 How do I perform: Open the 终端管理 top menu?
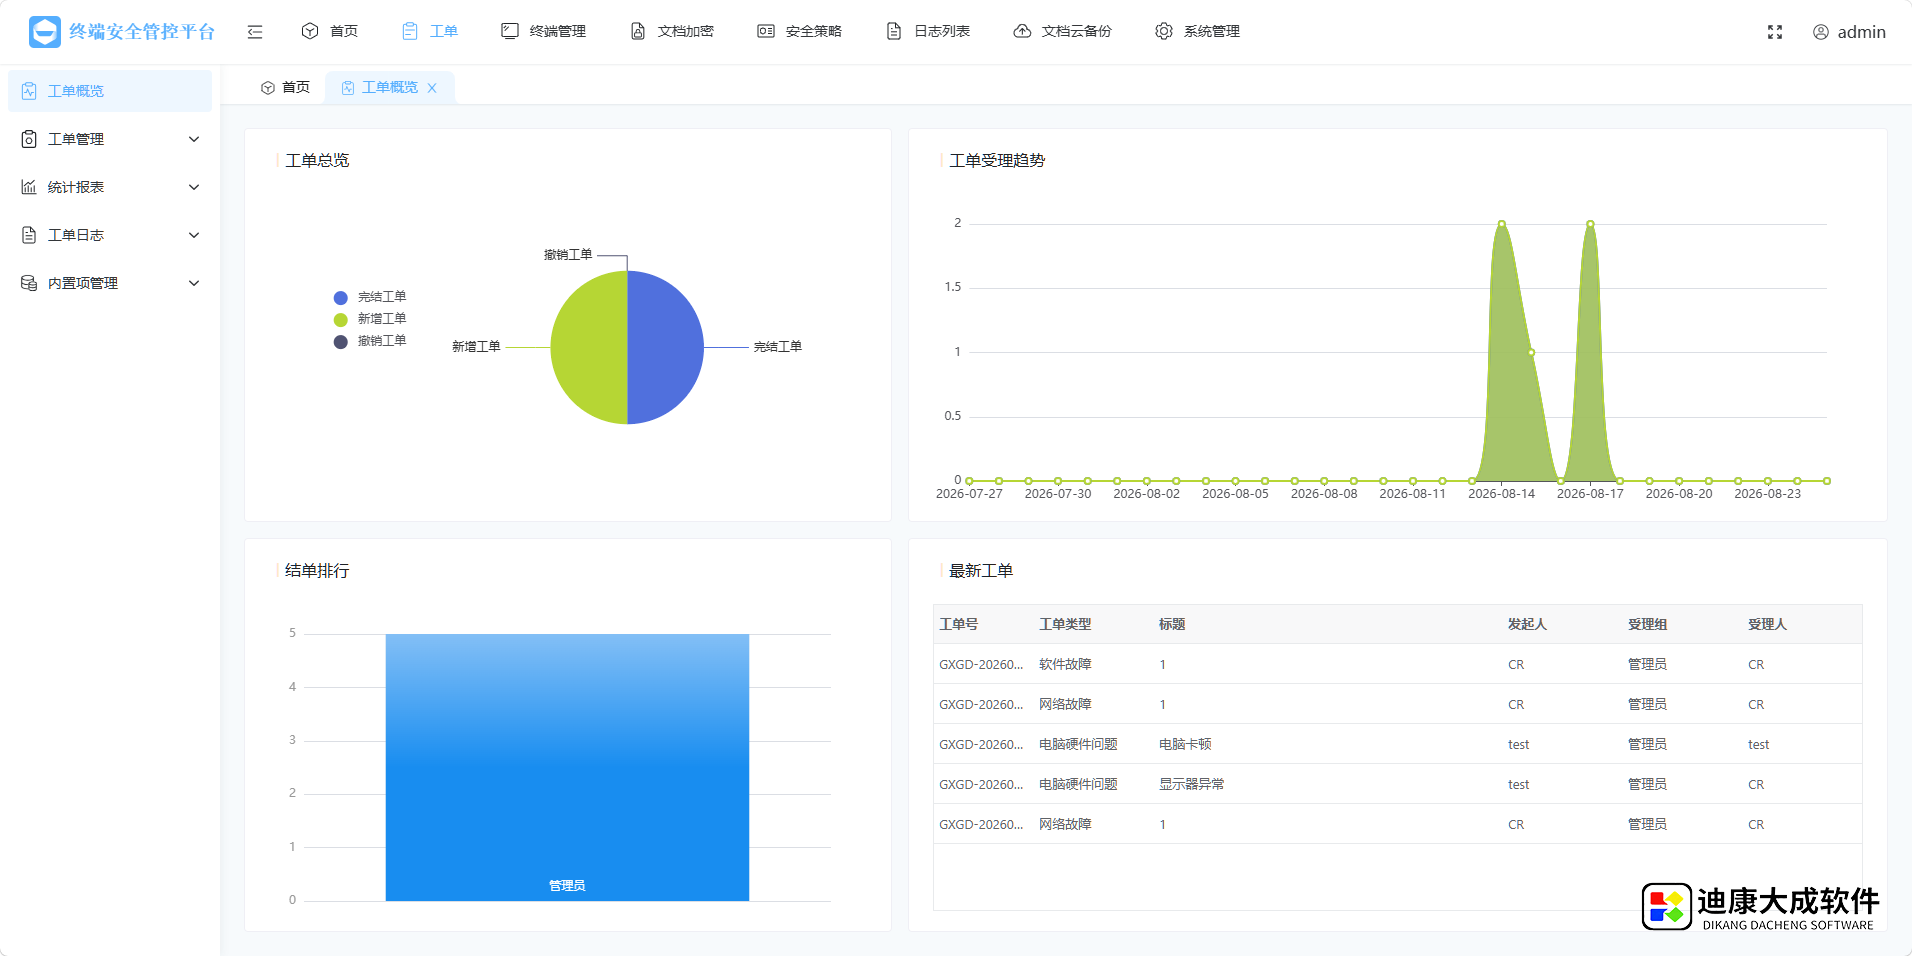(558, 31)
